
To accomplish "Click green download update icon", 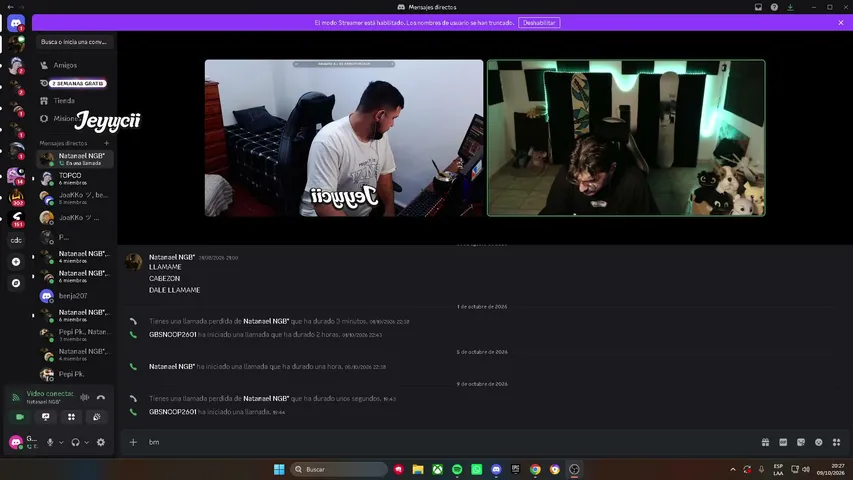I will 790,7.
